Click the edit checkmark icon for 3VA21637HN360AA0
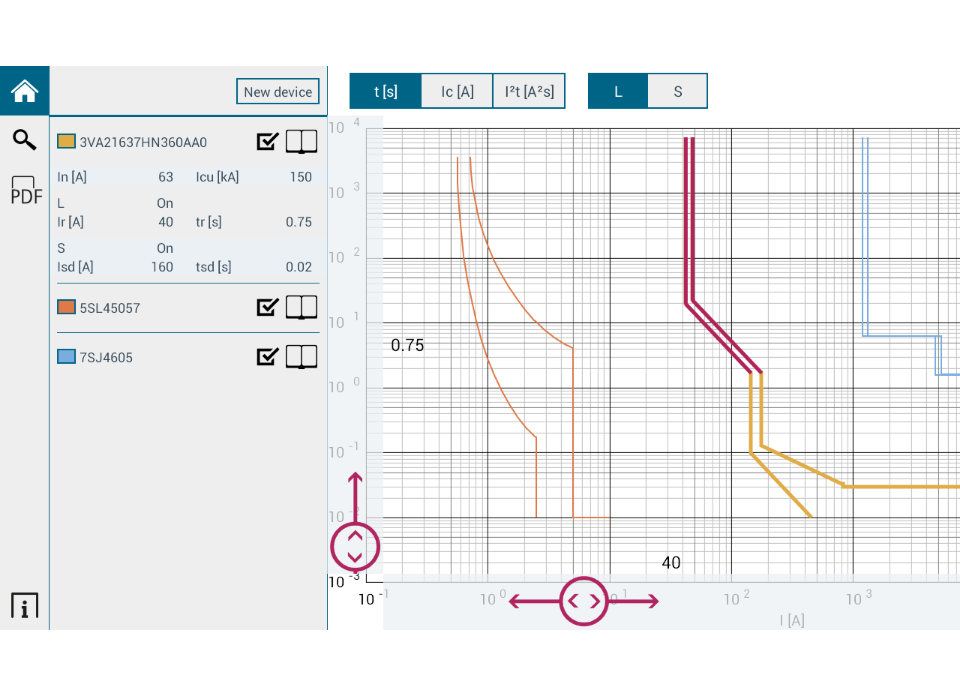Screen dimensions: 960x696 266,141
